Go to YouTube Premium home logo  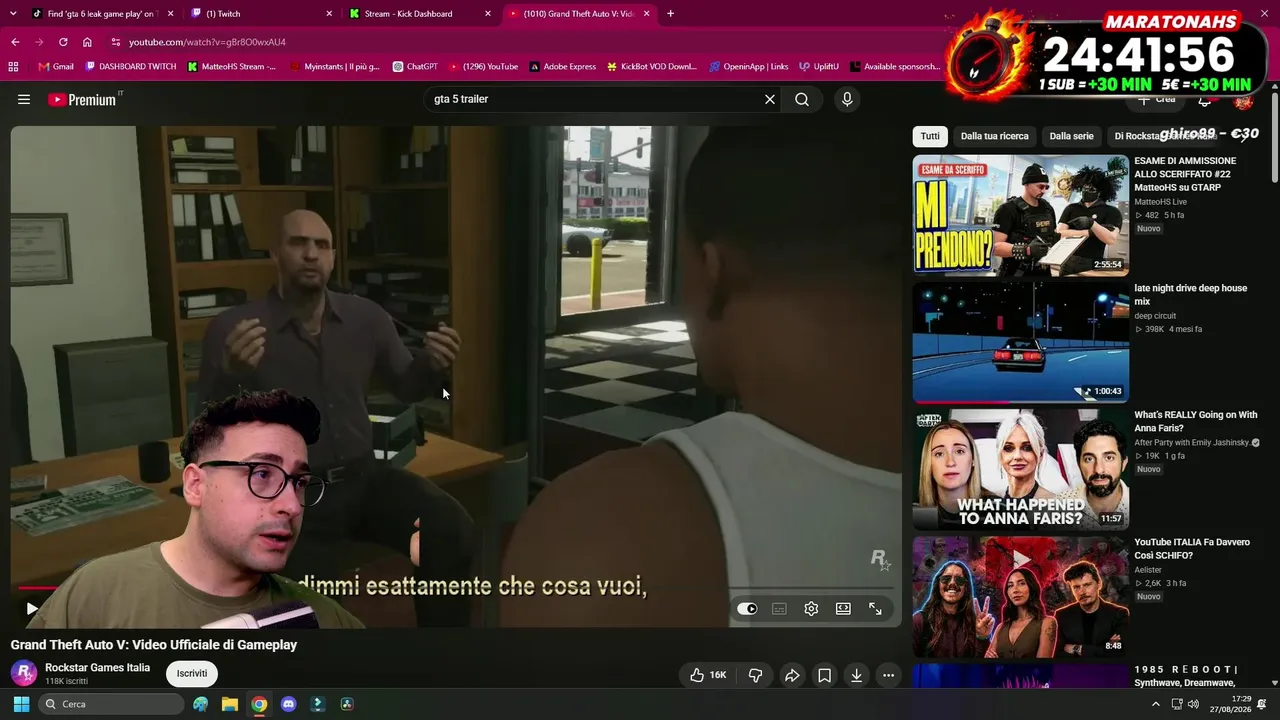[82, 99]
